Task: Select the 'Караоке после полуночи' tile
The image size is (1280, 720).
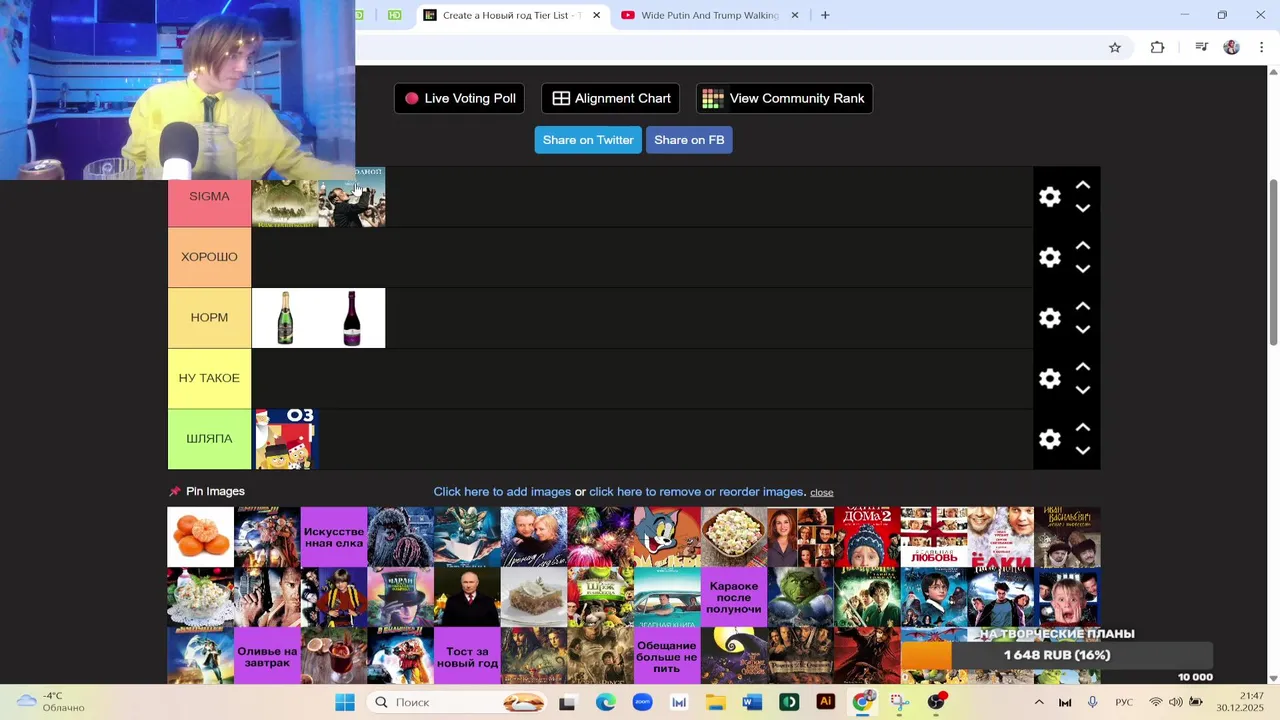Action: point(734,597)
